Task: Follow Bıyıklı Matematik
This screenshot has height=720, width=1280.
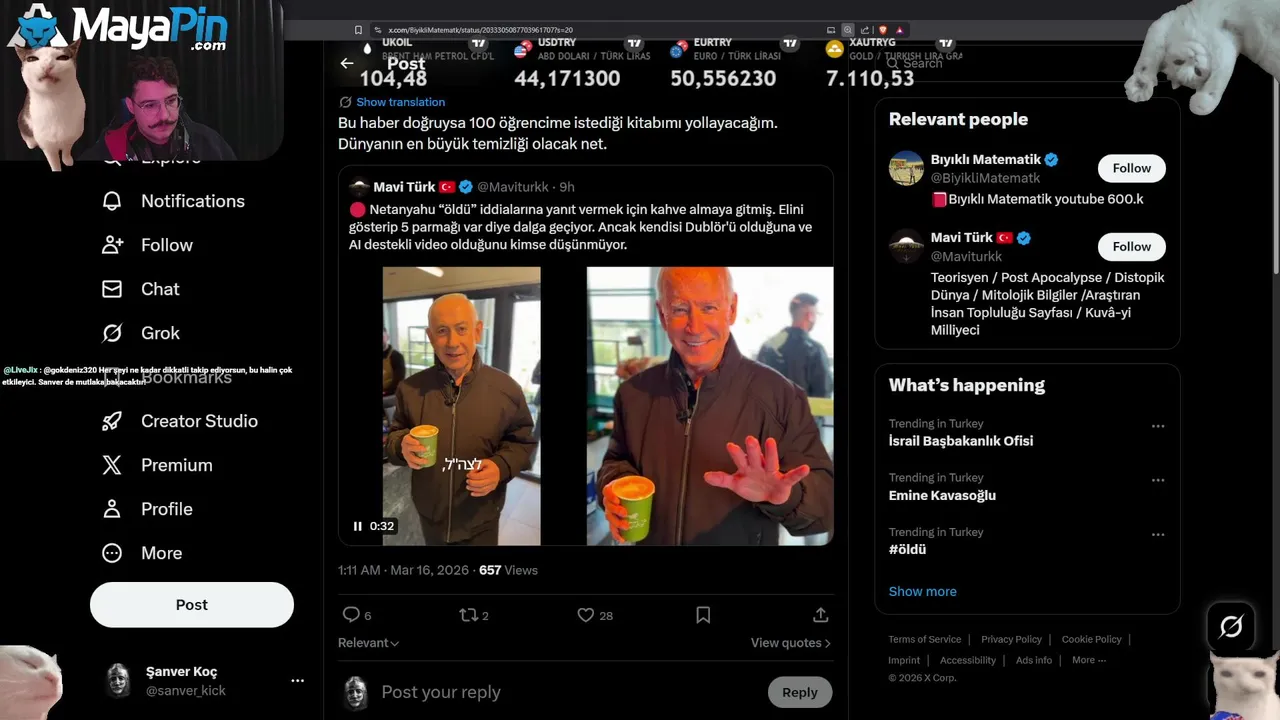Action: (x=1132, y=168)
